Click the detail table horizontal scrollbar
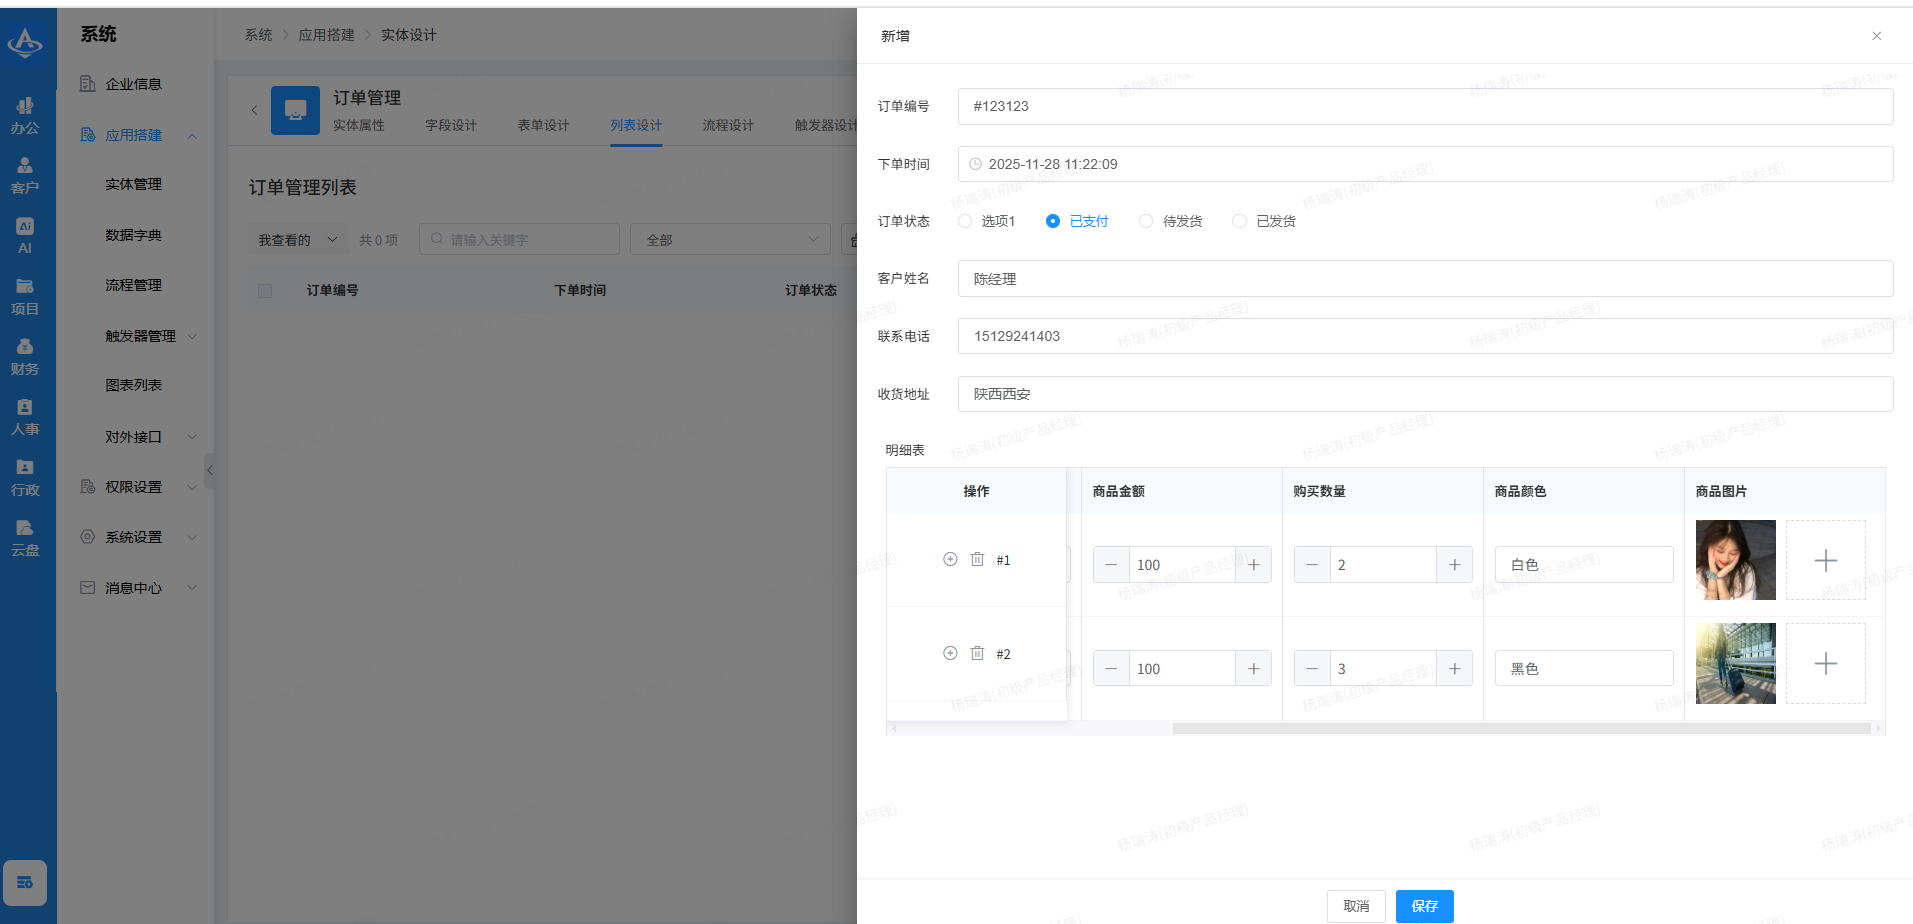Image resolution: width=1913 pixels, height=924 pixels. point(1520,729)
